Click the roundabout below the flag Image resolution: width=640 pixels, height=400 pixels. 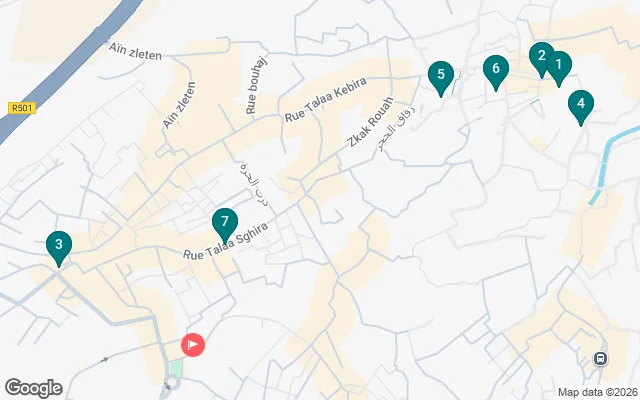pyautogui.click(x=172, y=383)
